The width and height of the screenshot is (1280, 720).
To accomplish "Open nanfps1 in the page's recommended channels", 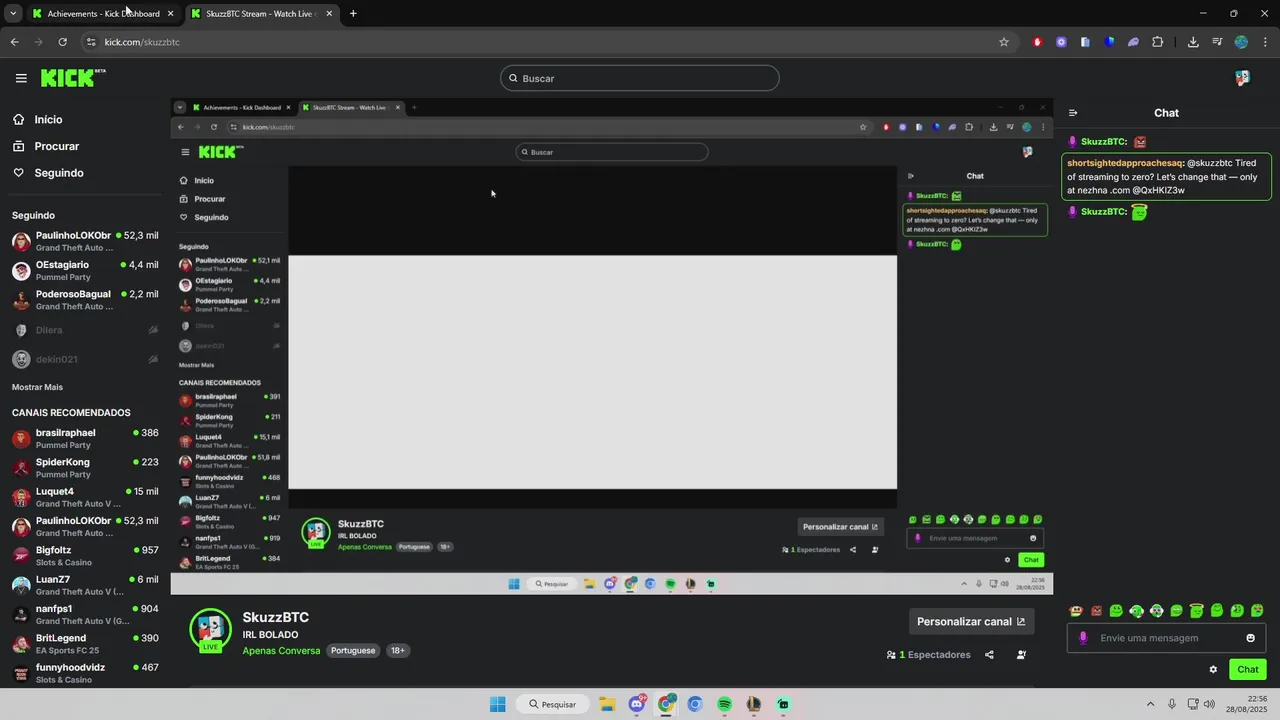I will (x=85, y=614).
